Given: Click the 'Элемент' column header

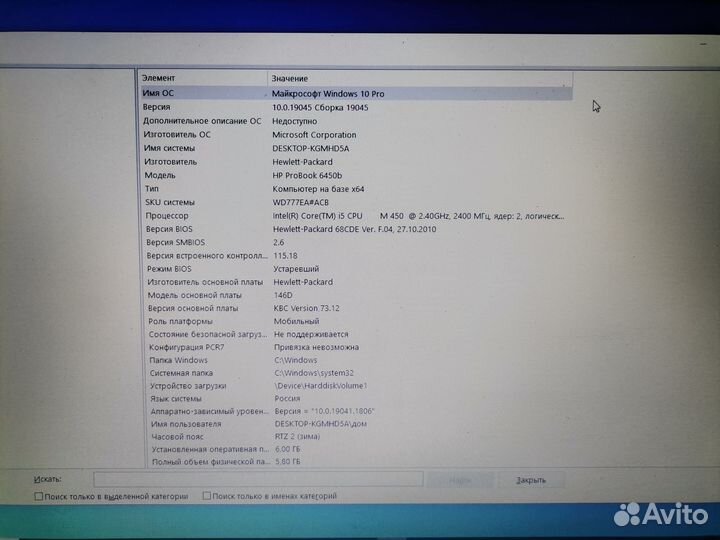Looking at the screenshot, I should click(x=203, y=78).
